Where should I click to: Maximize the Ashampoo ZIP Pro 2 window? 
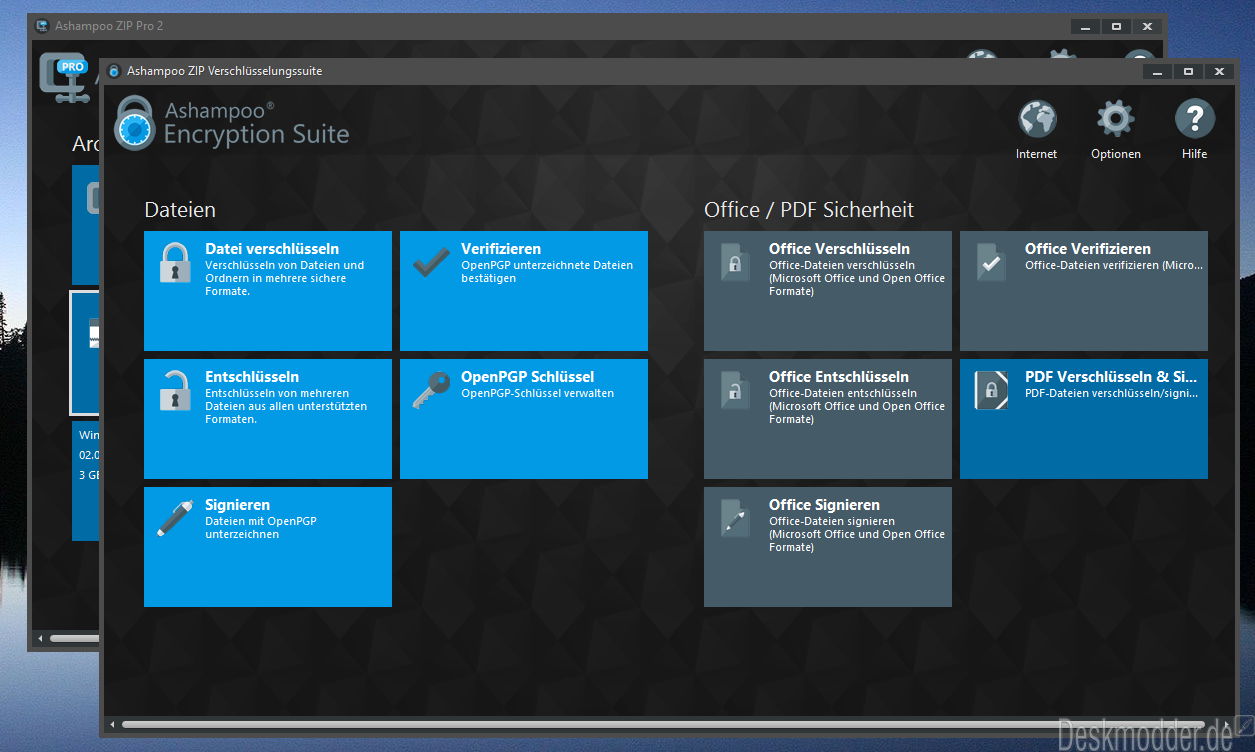tap(1116, 26)
